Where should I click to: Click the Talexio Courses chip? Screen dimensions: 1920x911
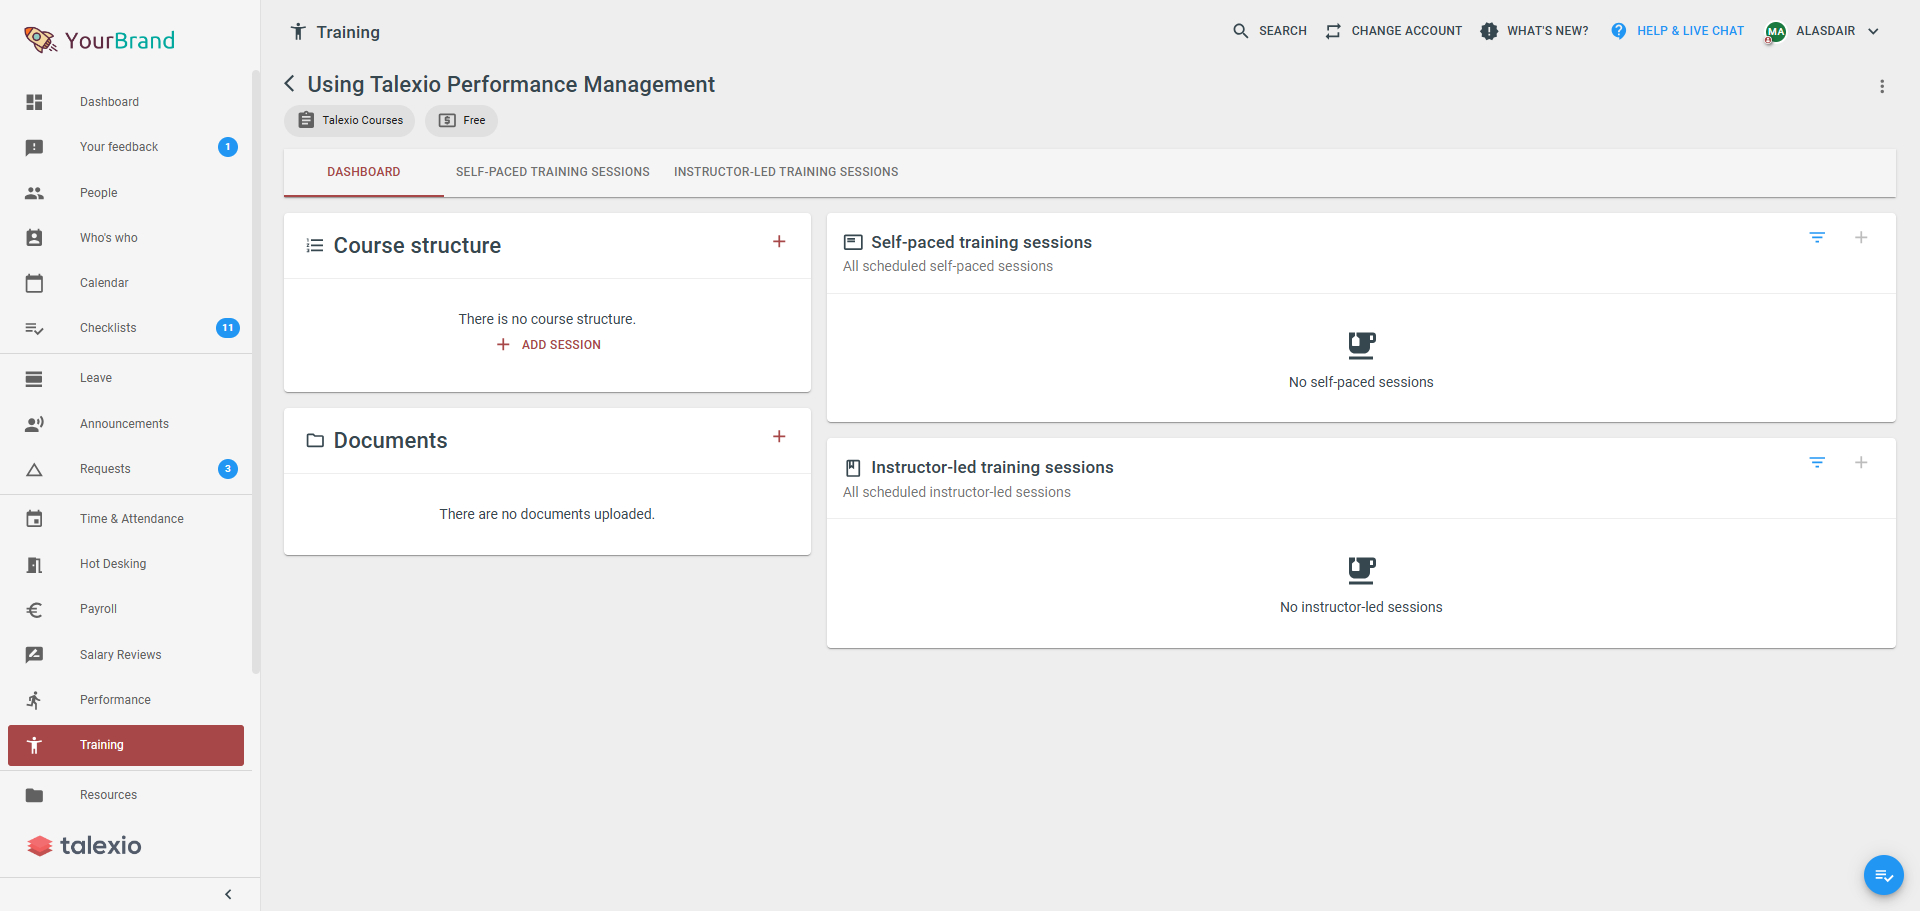(x=350, y=120)
